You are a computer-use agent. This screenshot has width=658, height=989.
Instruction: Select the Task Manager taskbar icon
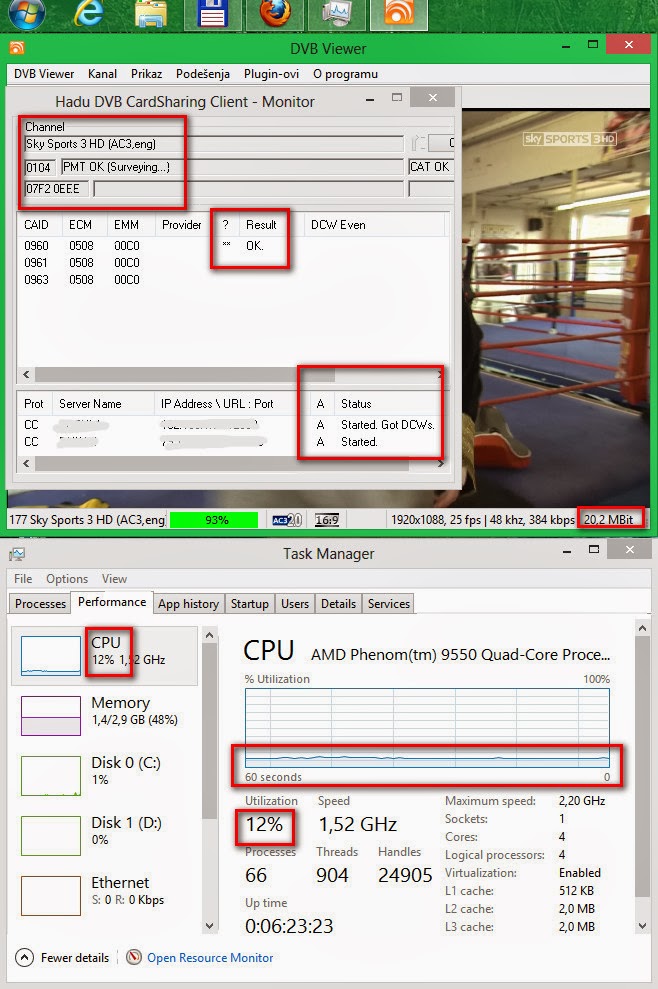click(x=336, y=14)
